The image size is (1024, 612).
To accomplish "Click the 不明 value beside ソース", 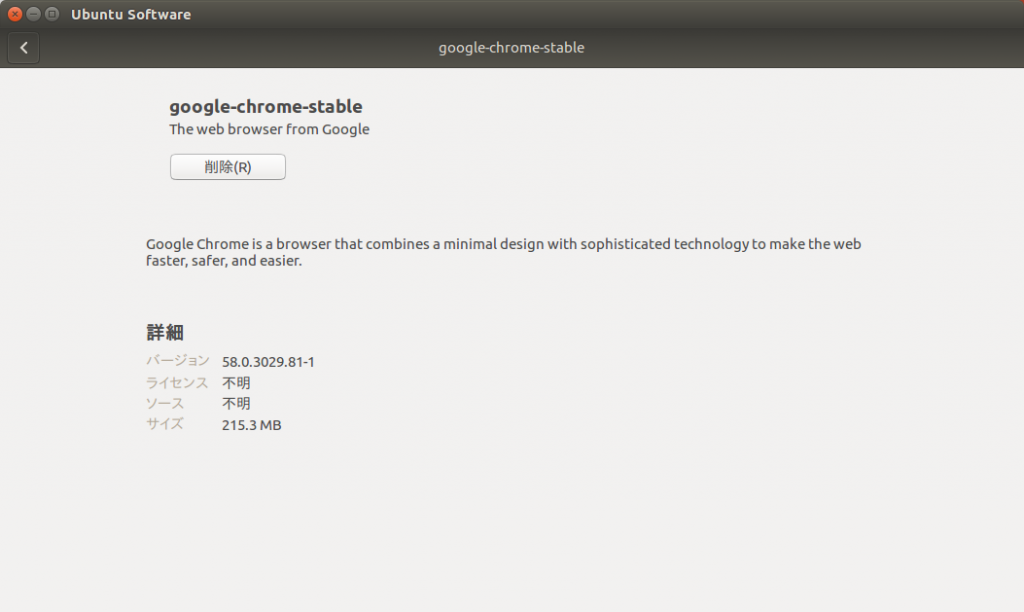I will point(236,404).
